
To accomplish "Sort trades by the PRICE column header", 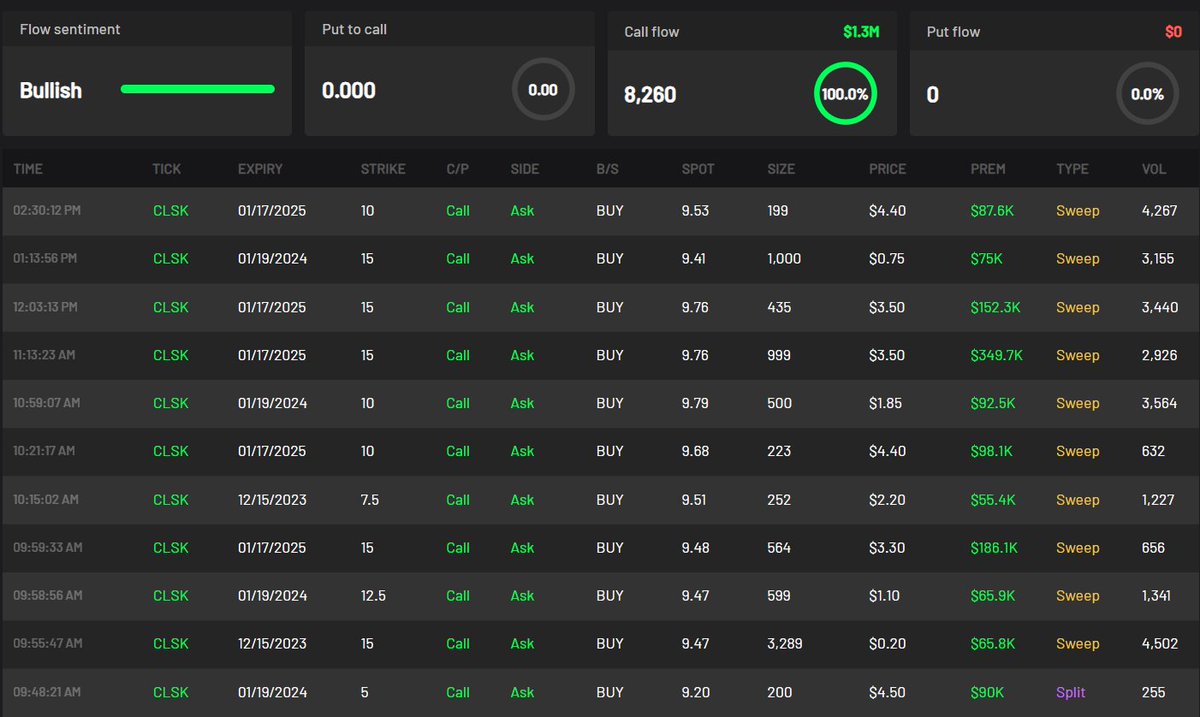I will click(x=887, y=168).
